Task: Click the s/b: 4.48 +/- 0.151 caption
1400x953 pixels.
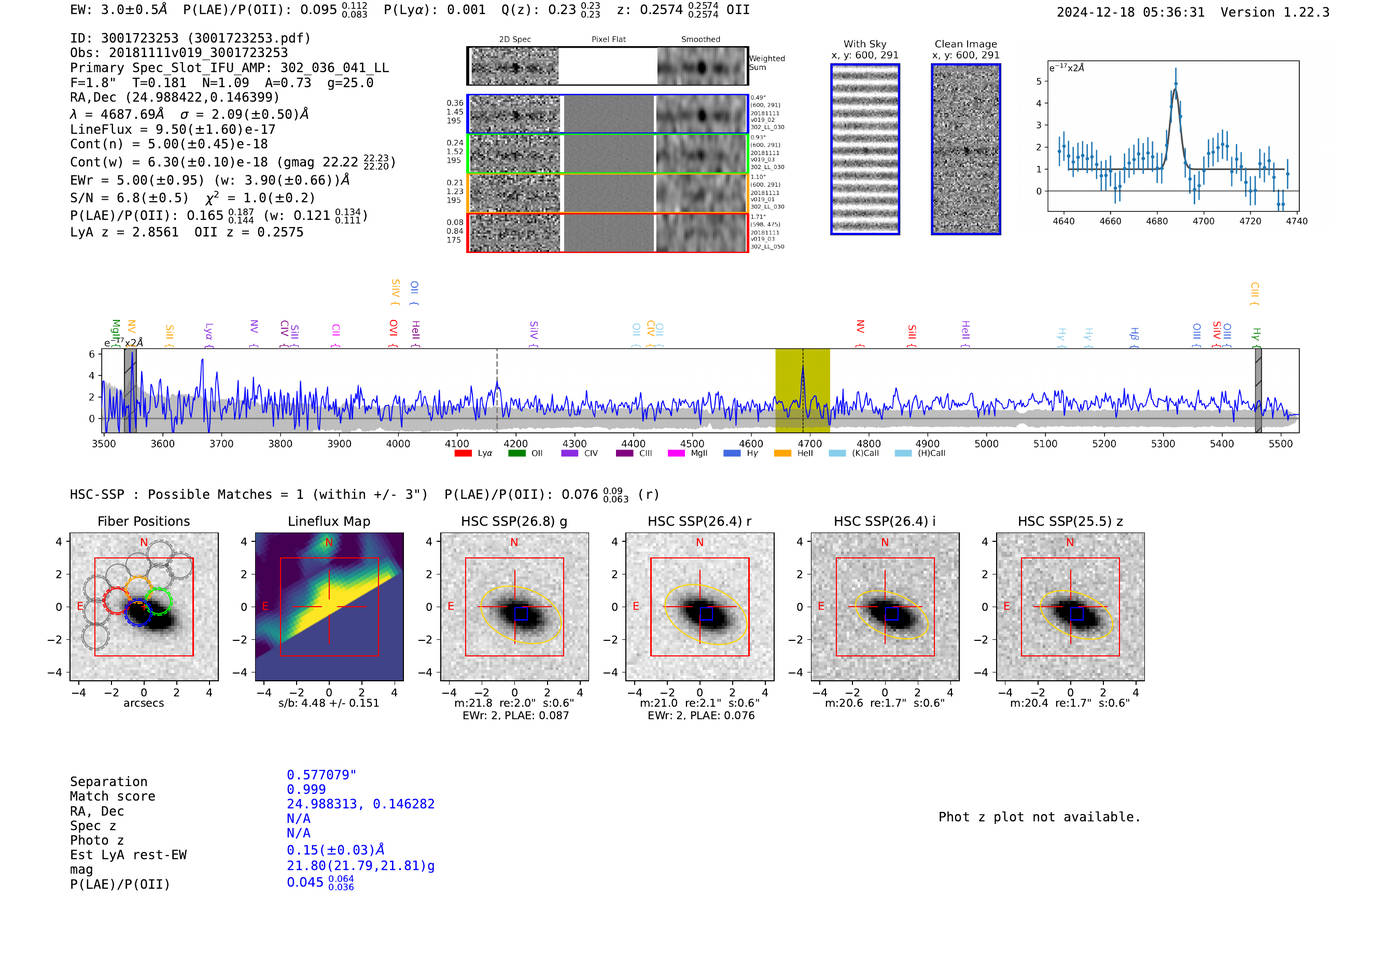Action: click(329, 703)
